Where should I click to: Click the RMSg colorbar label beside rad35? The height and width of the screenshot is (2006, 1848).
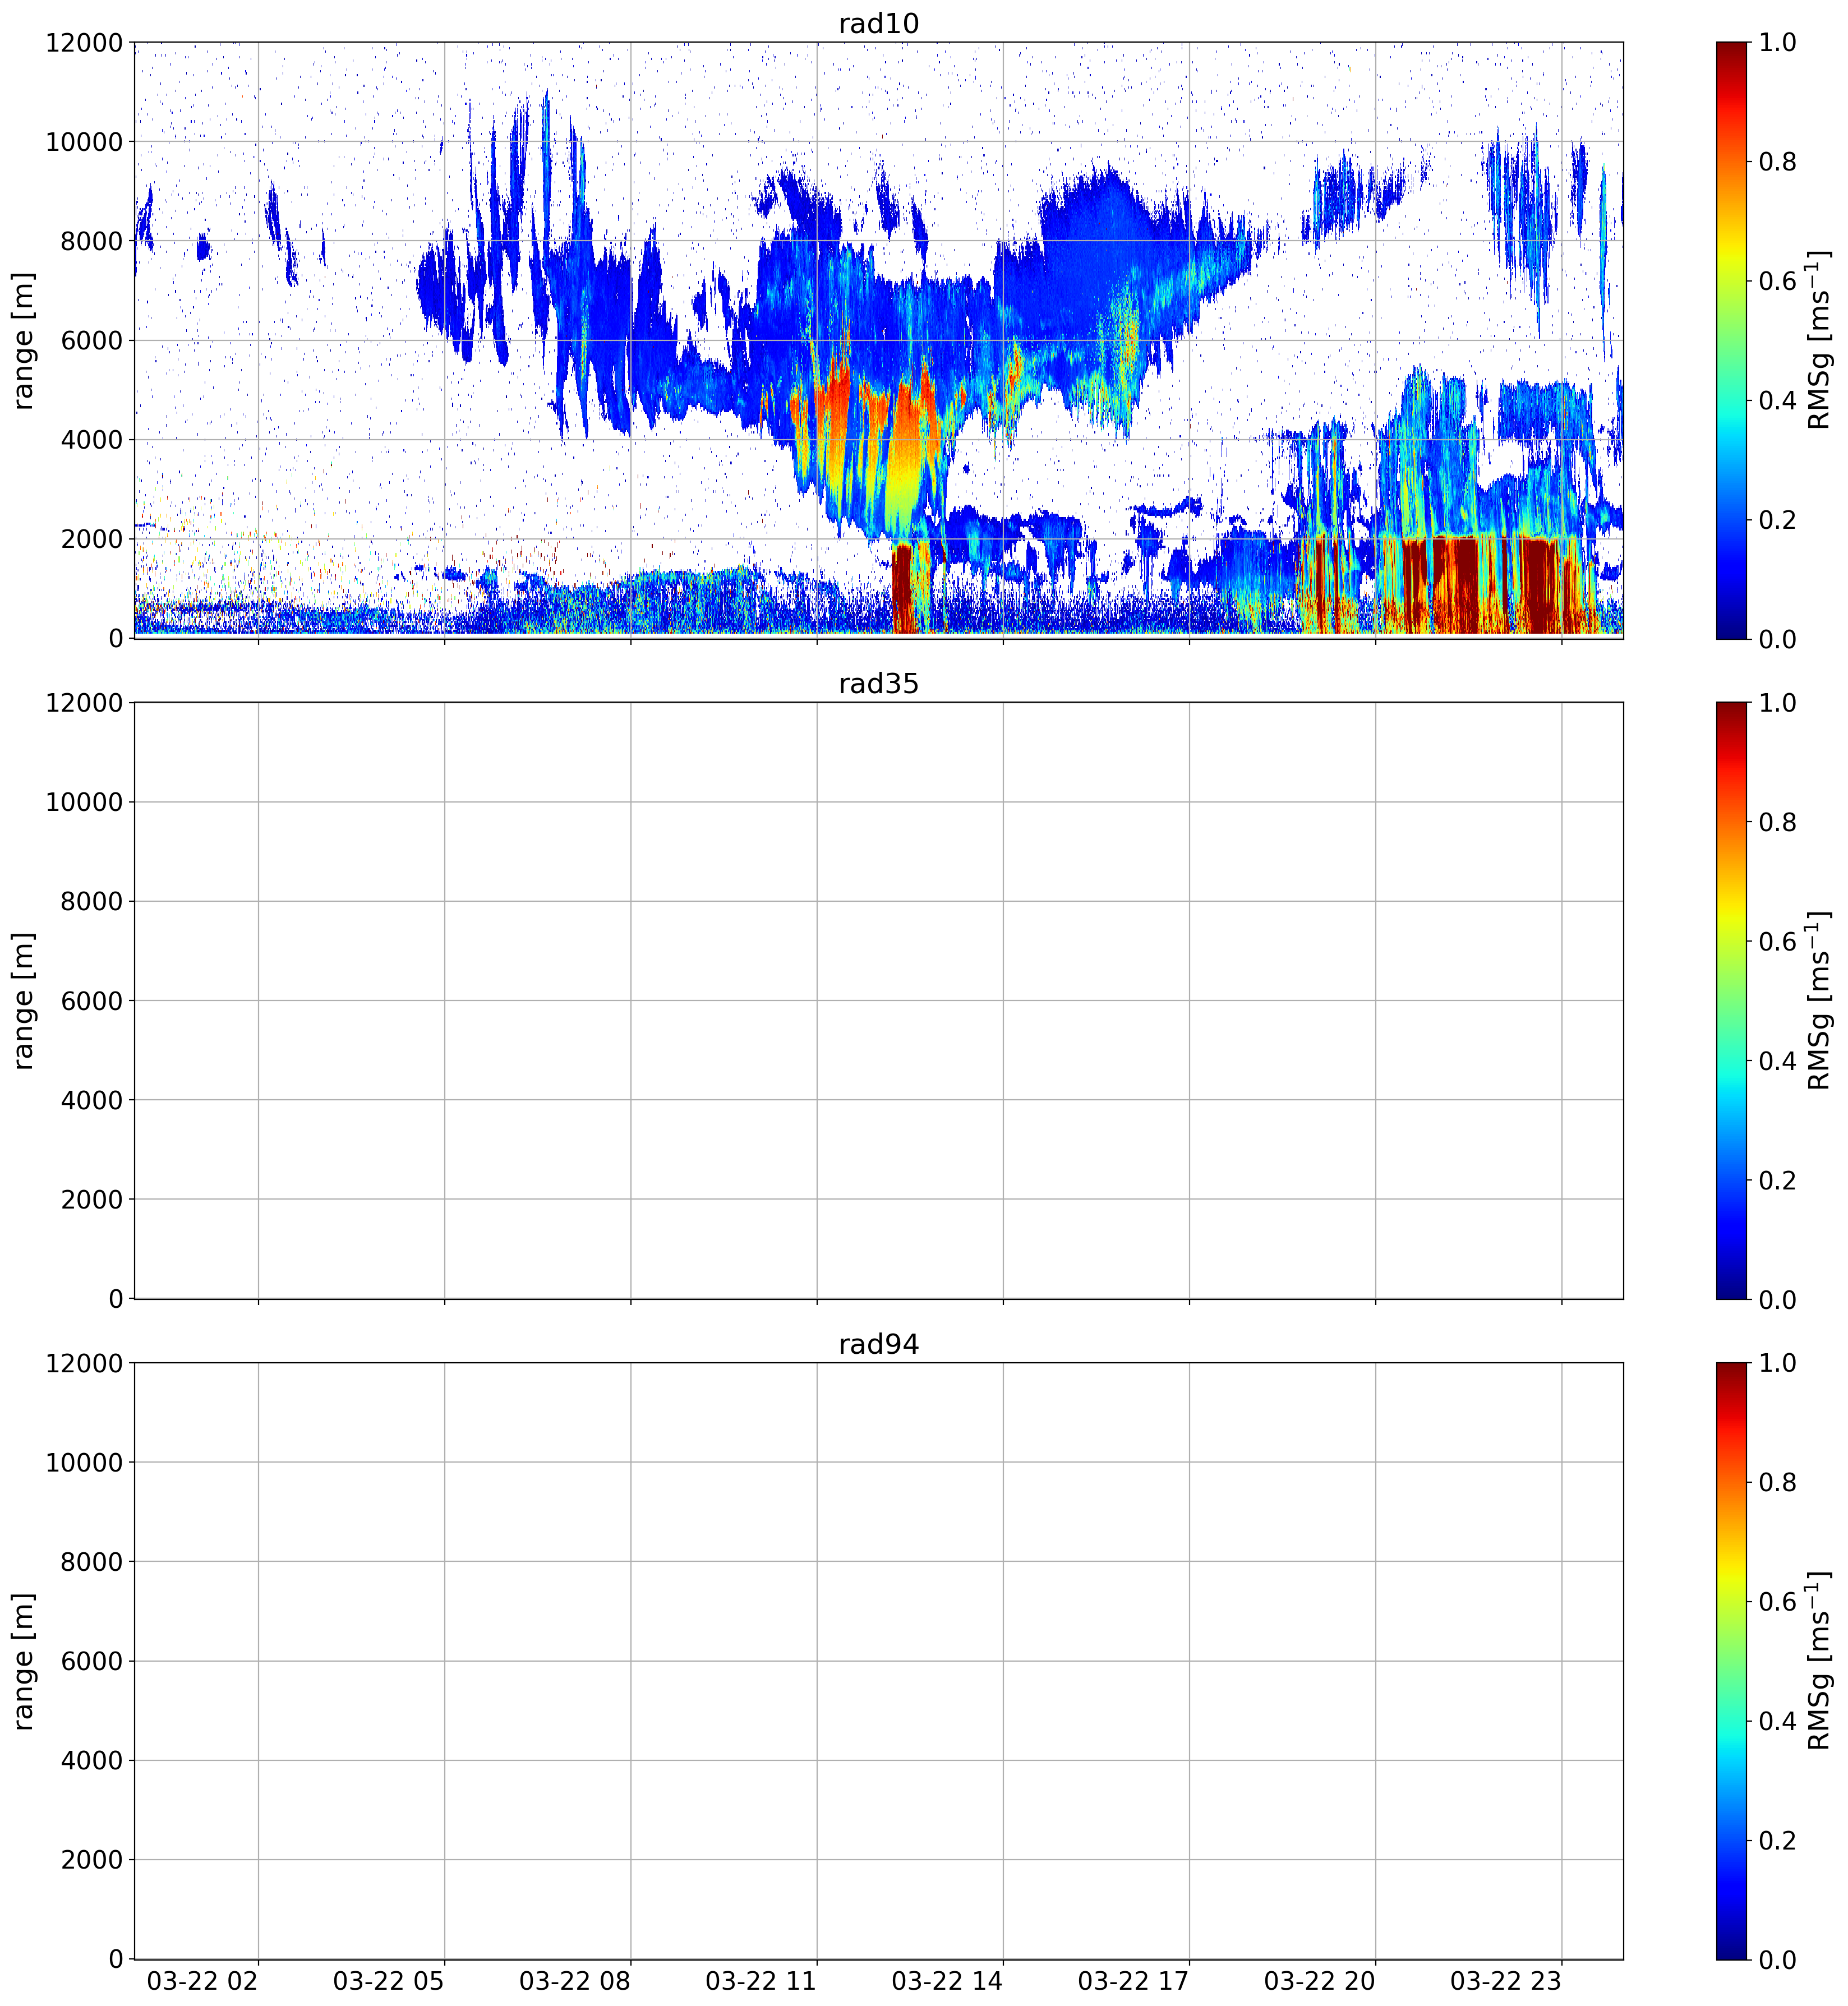click(x=1818, y=1000)
